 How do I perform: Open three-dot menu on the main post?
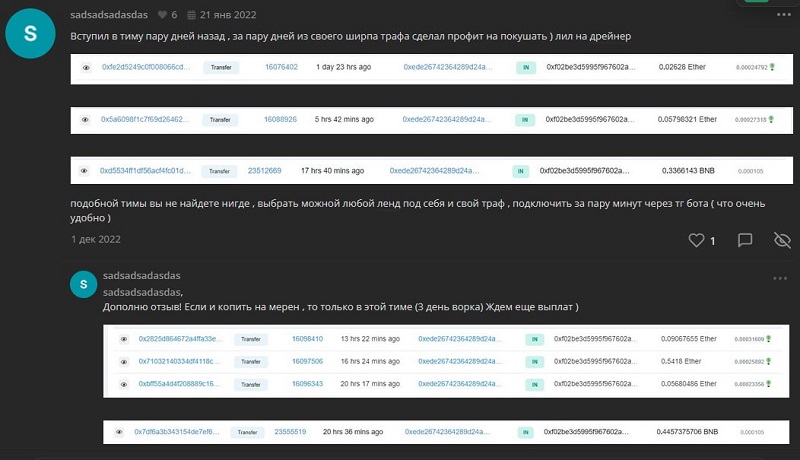[x=780, y=16]
